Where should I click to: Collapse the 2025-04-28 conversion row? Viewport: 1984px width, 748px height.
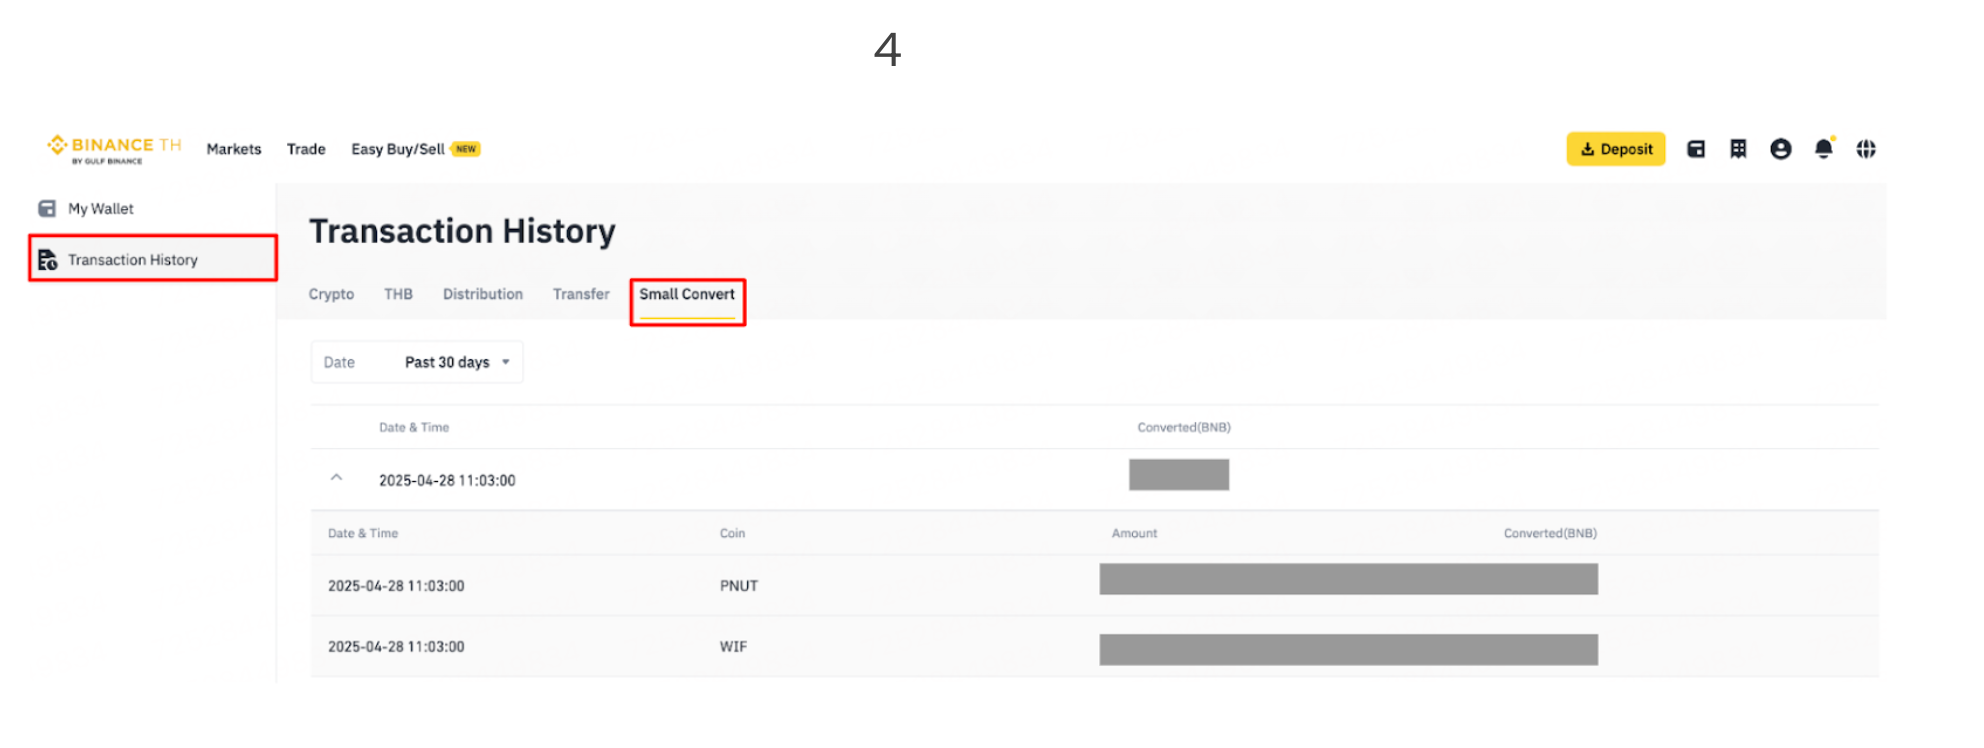[x=337, y=479]
